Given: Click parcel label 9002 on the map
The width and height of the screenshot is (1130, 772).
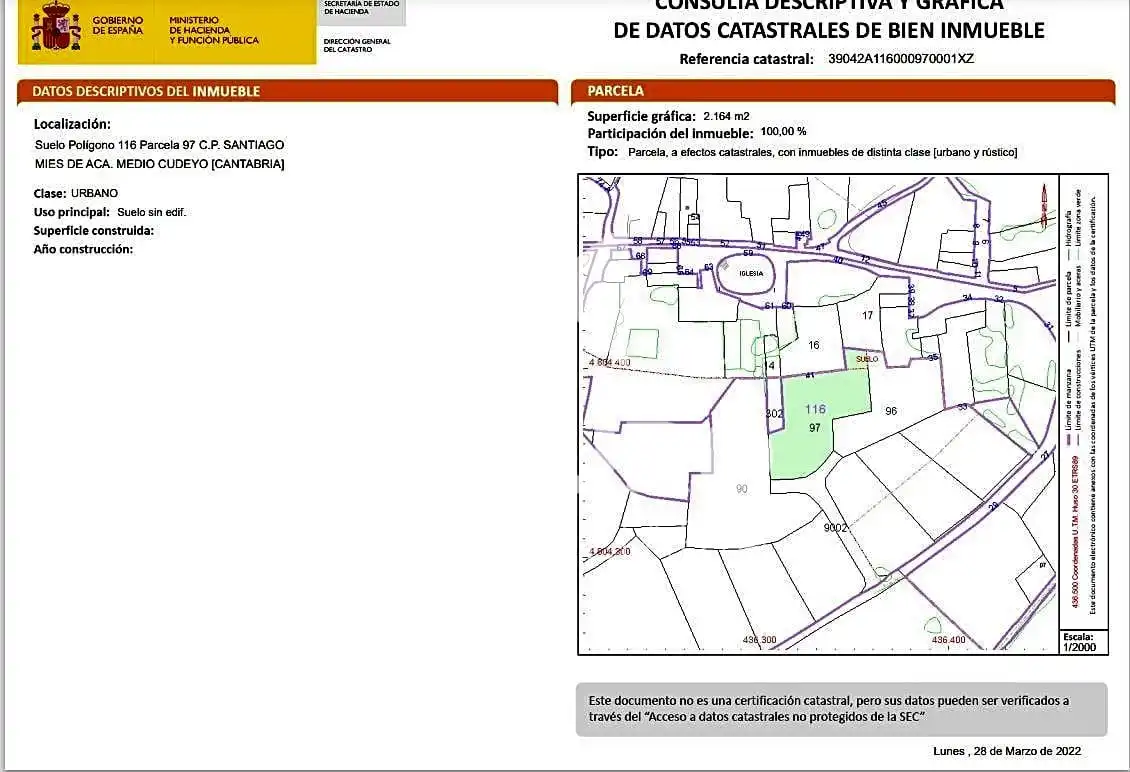Looking at the screenshot, I should 835,528.
